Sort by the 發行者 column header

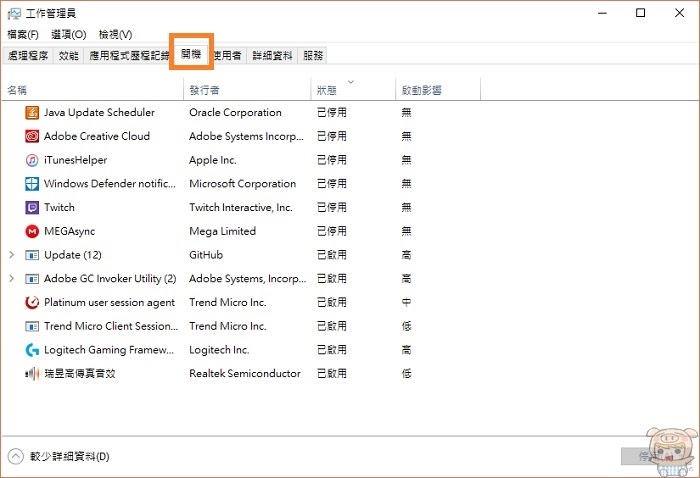[x=247, y=90]
